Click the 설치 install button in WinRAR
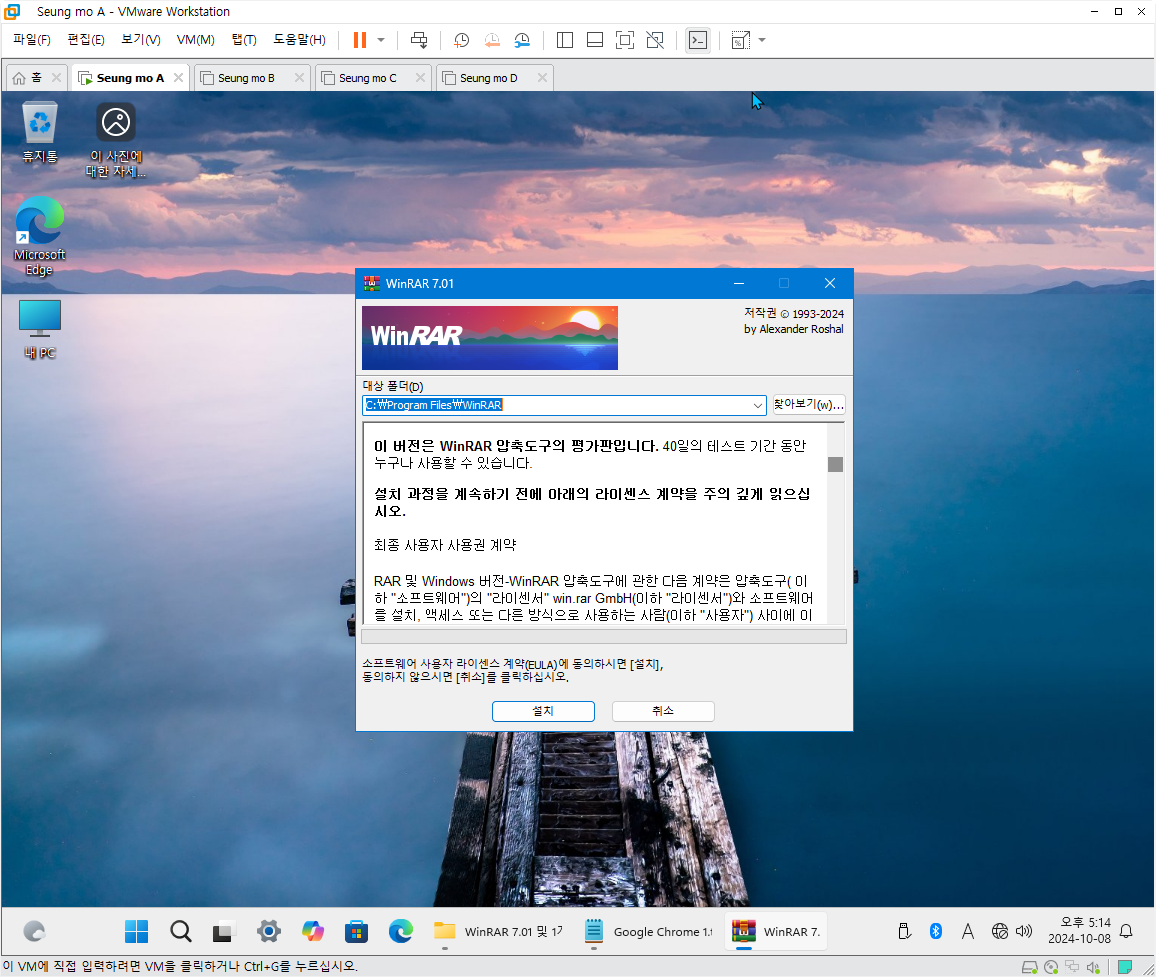Image resolution: width=1156 pixels, height=977 pixels. click(x=543, y=711)
